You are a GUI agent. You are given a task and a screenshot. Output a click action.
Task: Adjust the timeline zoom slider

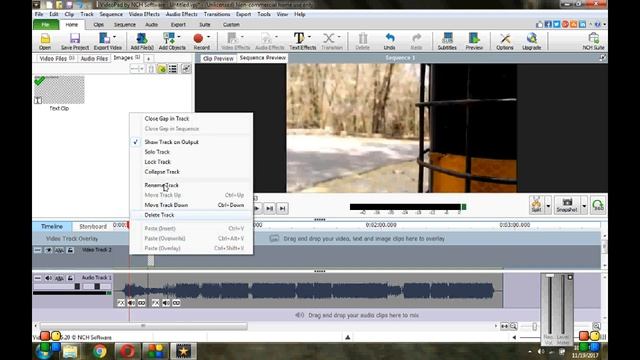coord(535,326)
